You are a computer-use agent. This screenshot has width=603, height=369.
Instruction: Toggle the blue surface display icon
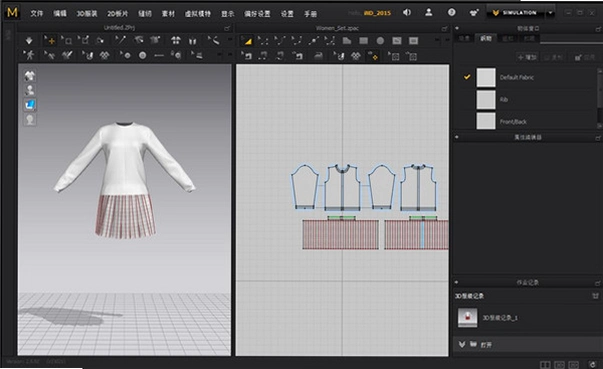(x=30, y=105)
